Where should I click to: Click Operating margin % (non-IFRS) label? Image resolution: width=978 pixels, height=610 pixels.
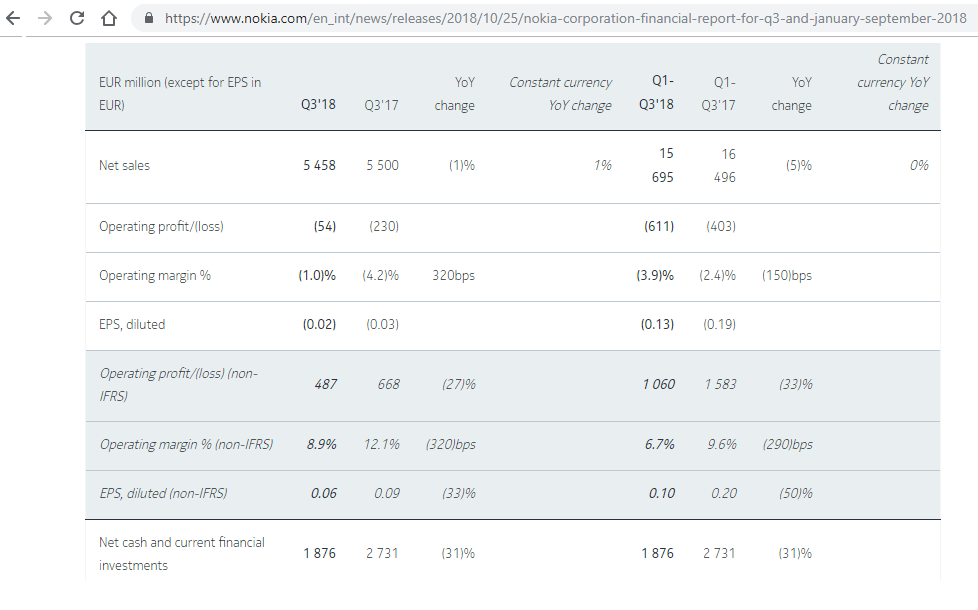(186, 445)
